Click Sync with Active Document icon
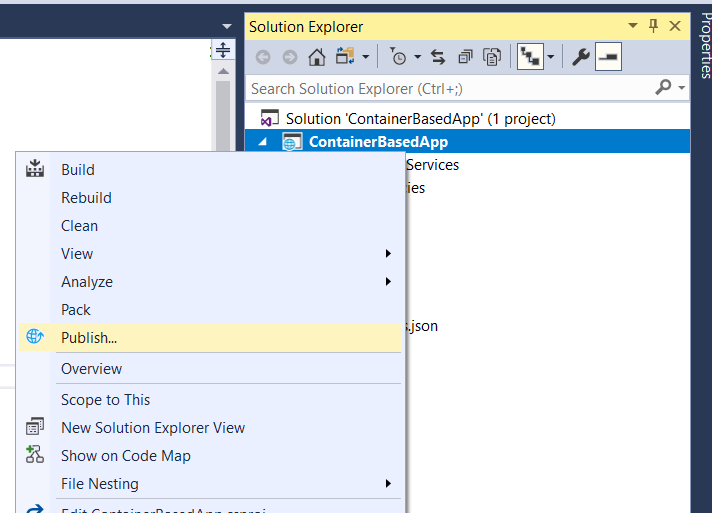The height and width of the screenshot is (513, 712). tap(438, 57)
